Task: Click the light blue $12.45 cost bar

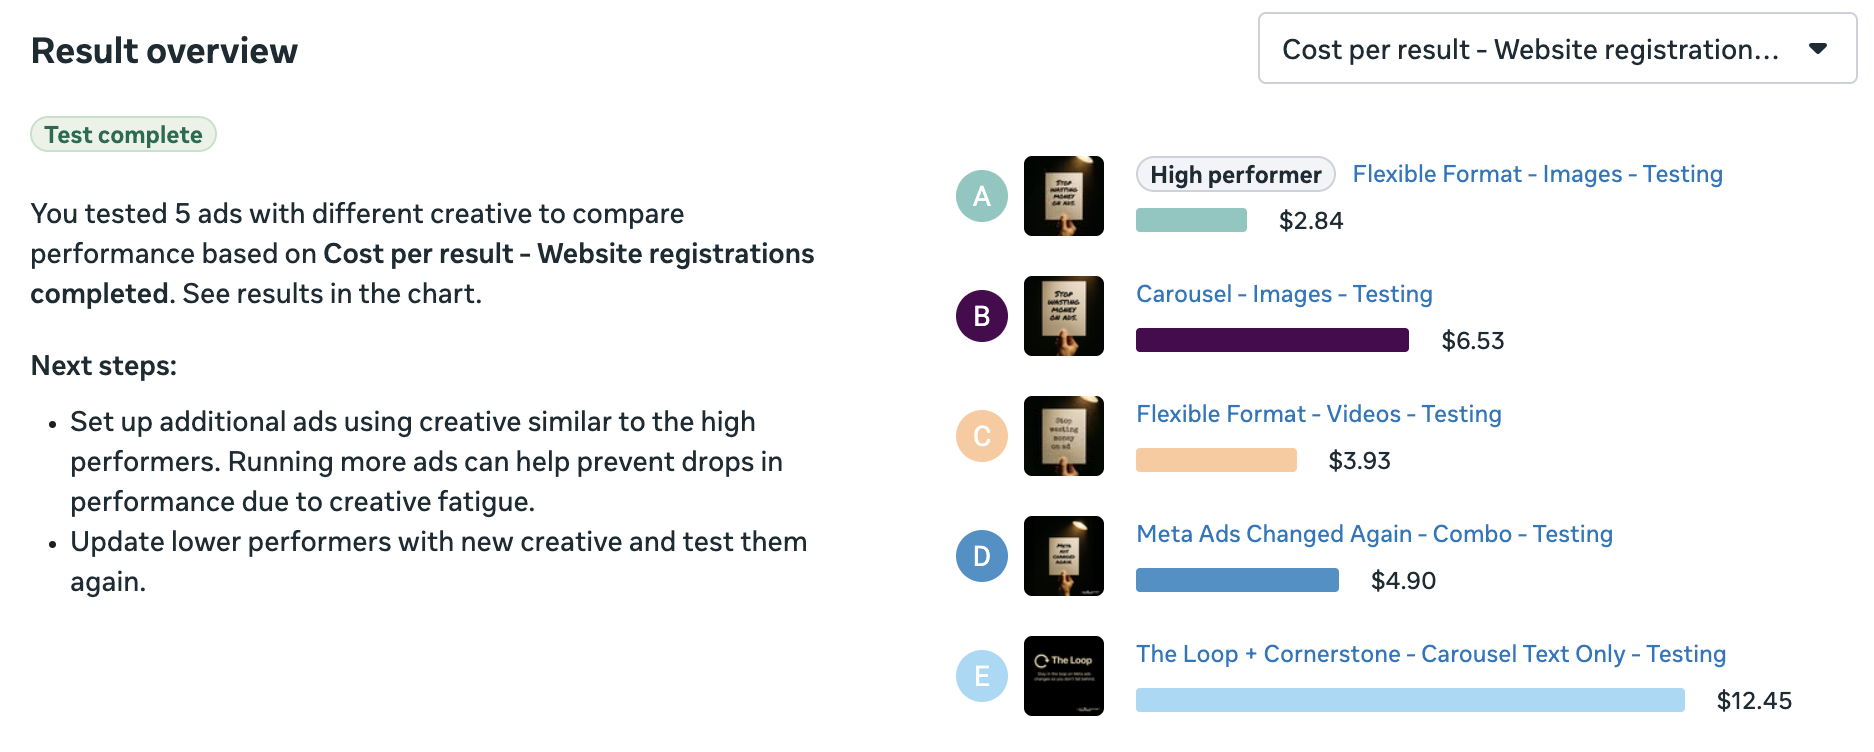Action: 1409,700
